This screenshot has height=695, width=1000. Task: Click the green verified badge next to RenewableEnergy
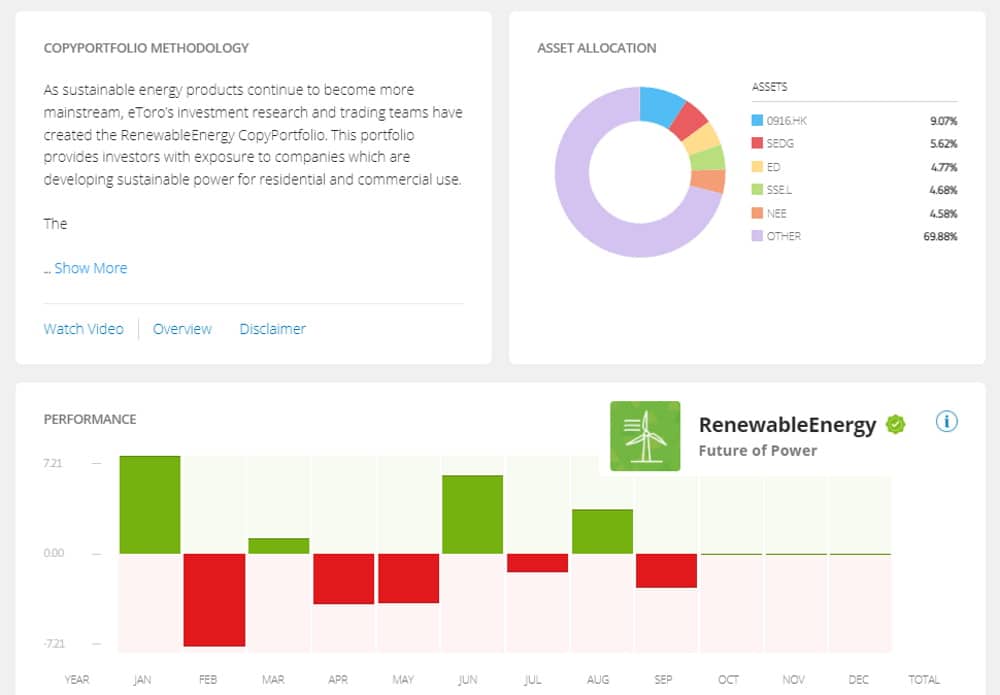click(895, 424)
